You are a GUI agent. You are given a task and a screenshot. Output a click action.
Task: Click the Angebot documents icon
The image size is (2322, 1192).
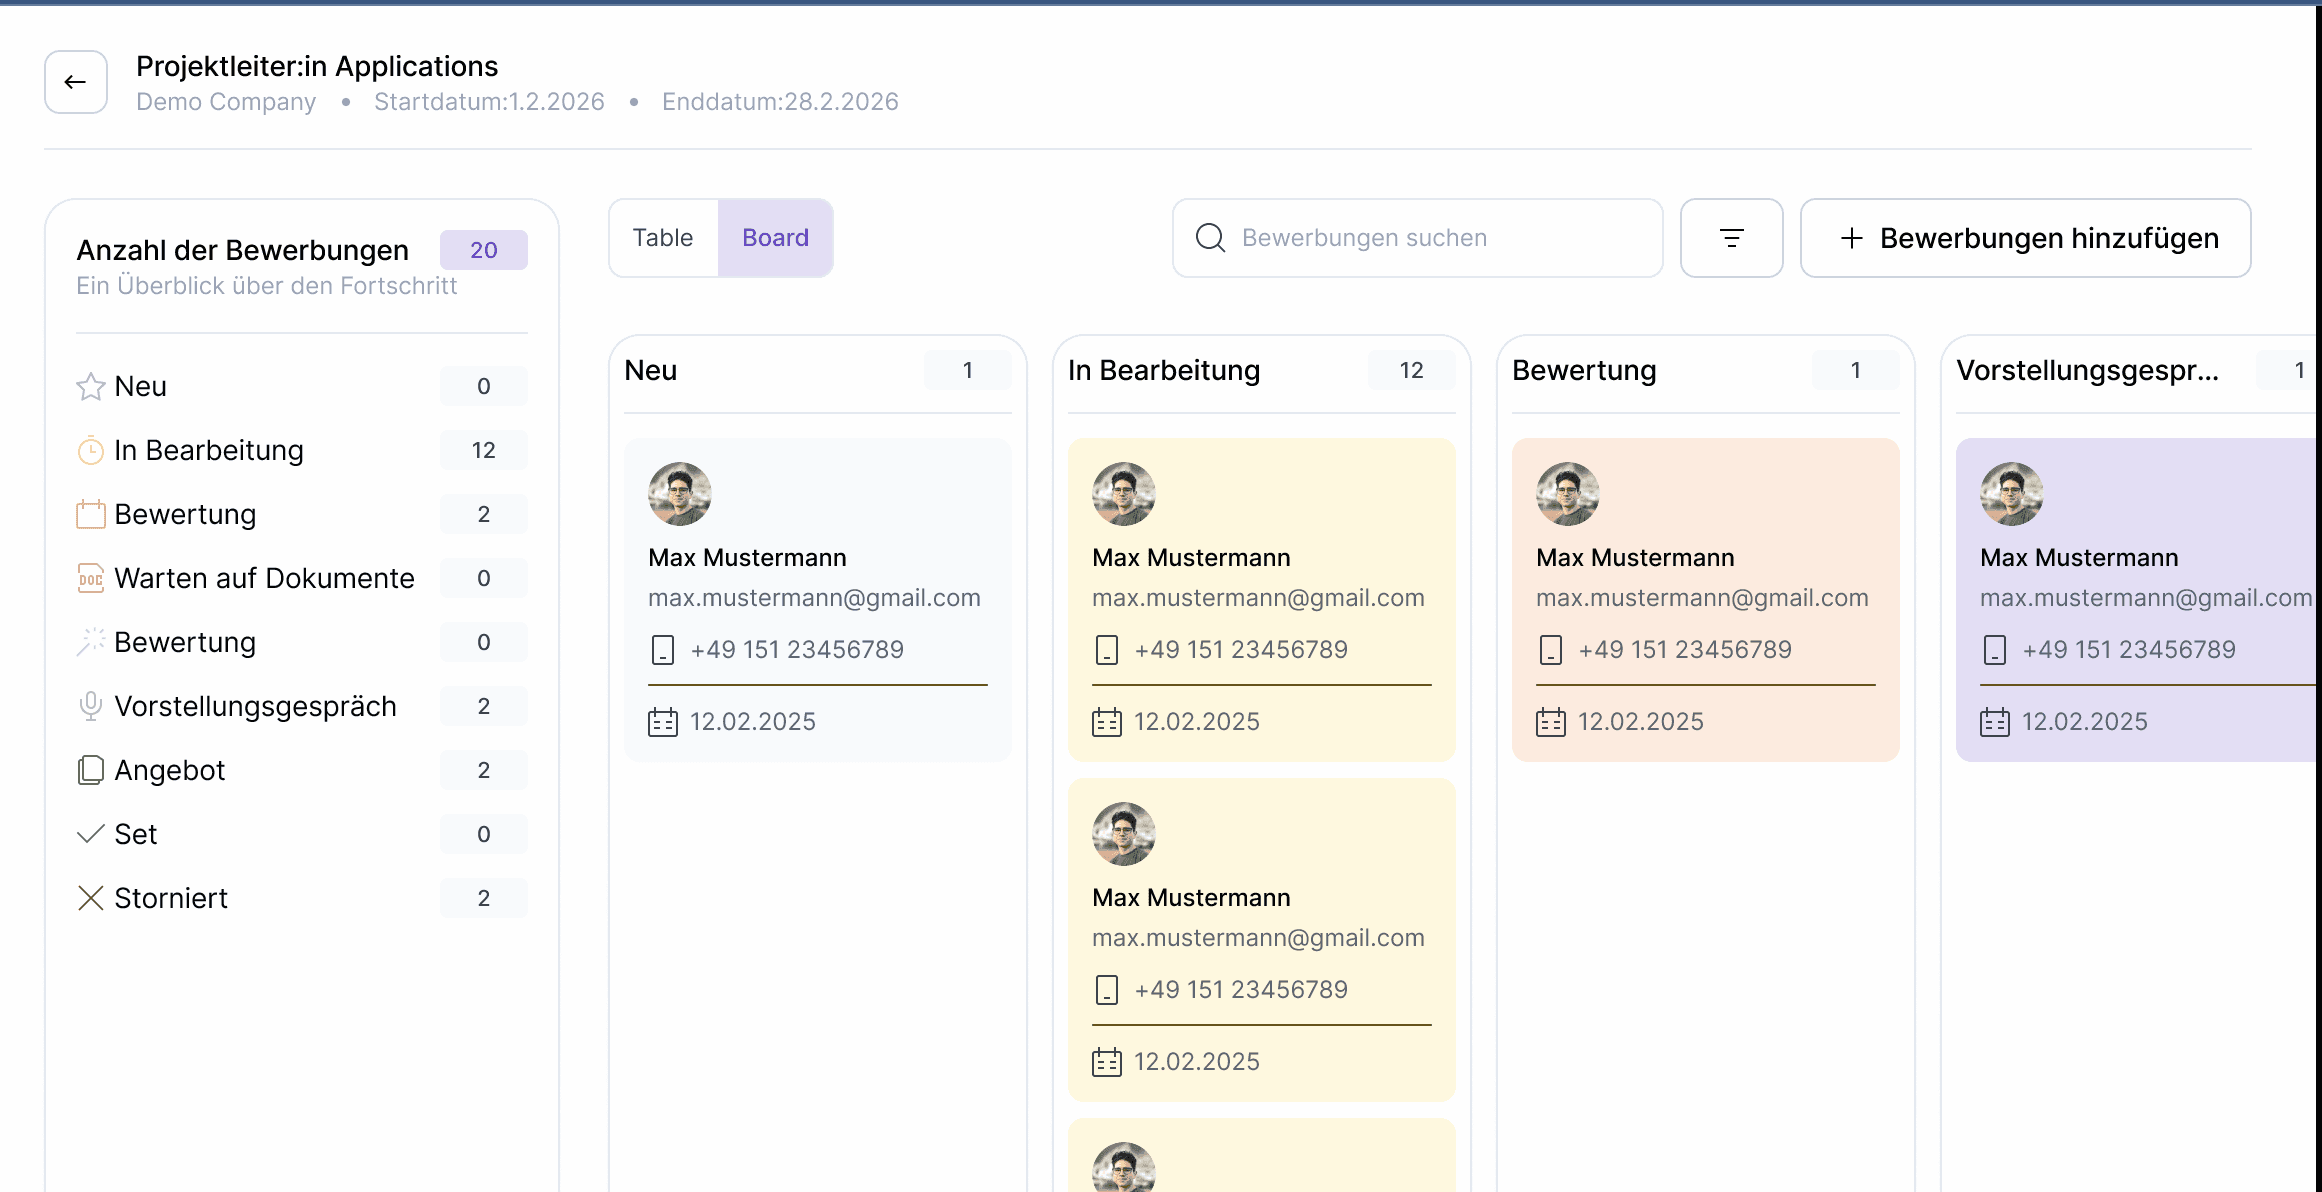(91, 770)
